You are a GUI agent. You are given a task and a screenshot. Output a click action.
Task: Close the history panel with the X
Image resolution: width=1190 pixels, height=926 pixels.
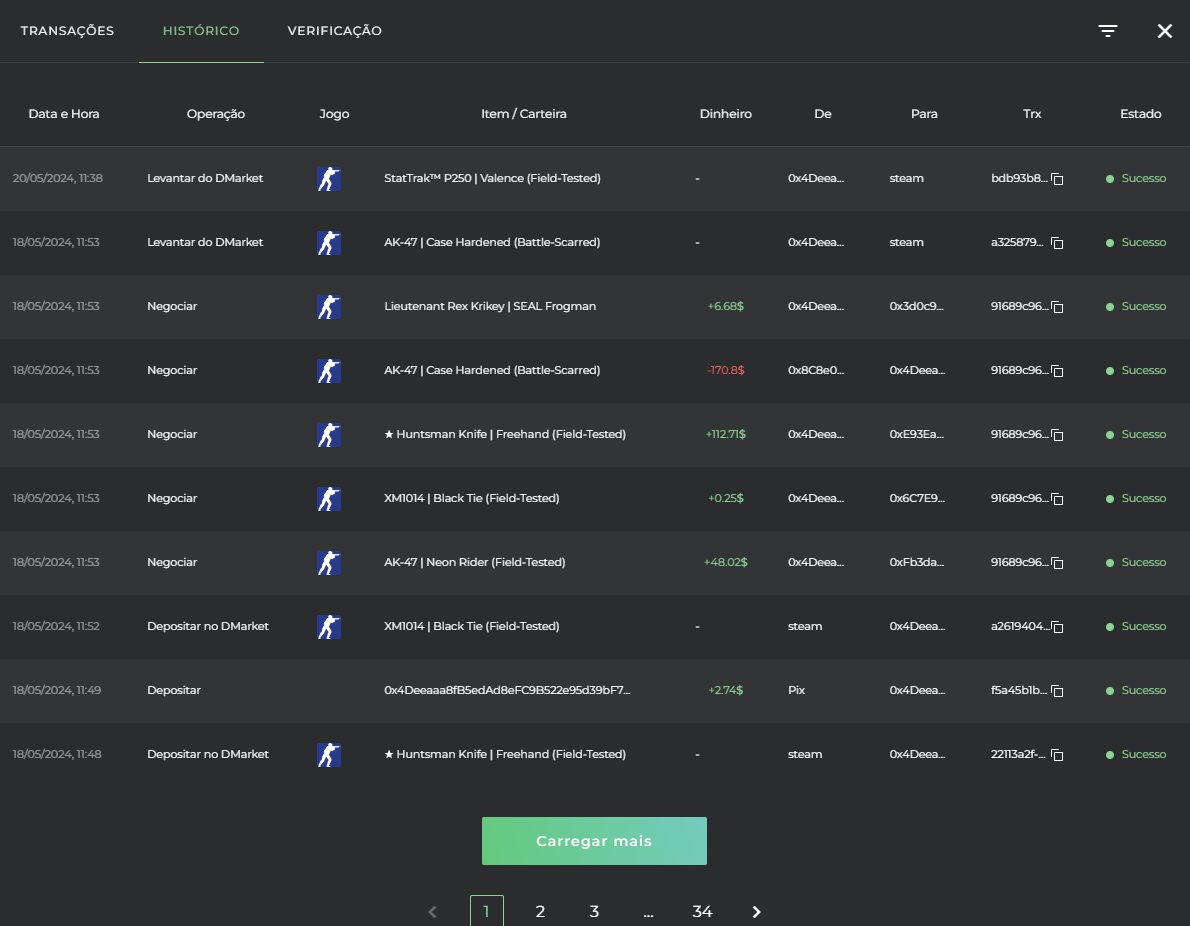tap(1164, 30)
